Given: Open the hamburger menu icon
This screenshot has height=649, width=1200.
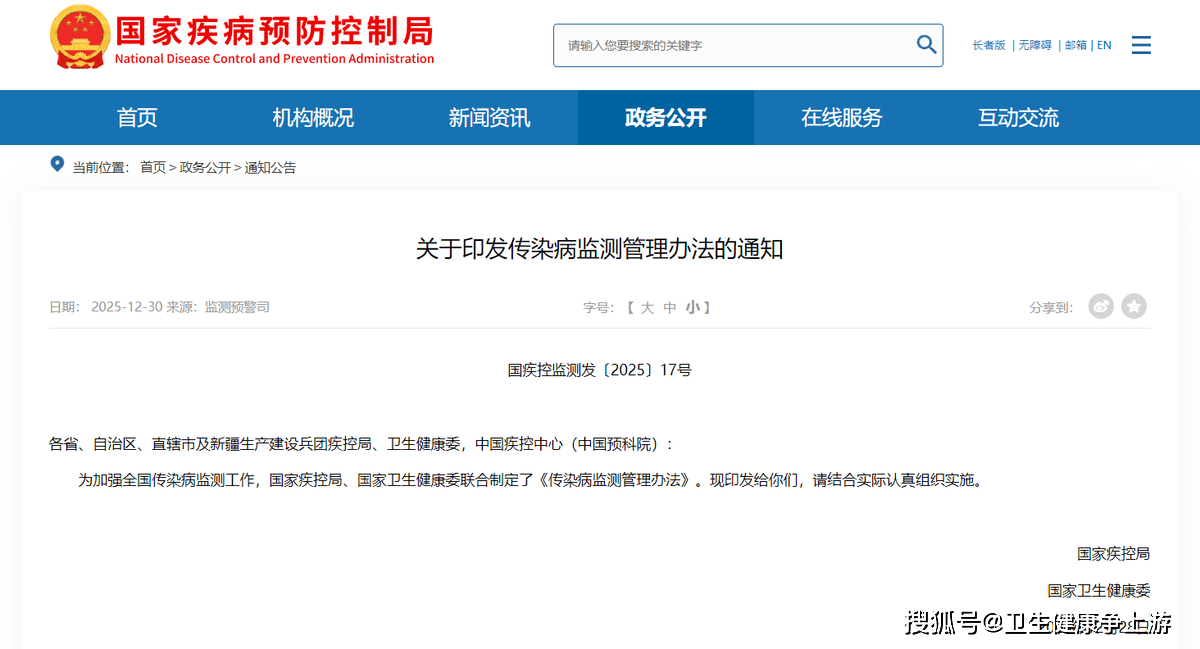Looking at the screenshot, I should pos(1141,45).
